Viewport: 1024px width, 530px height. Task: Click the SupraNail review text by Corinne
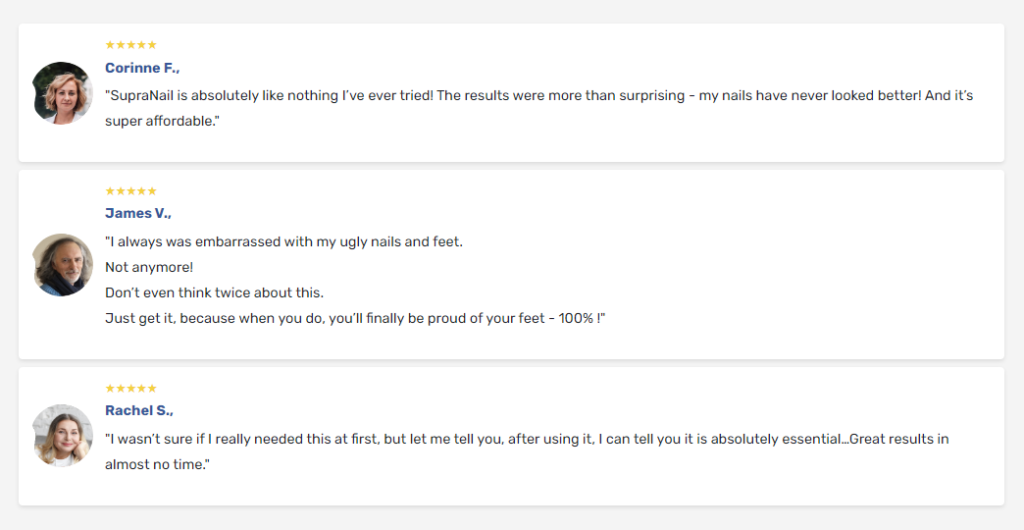coord(539,108)
